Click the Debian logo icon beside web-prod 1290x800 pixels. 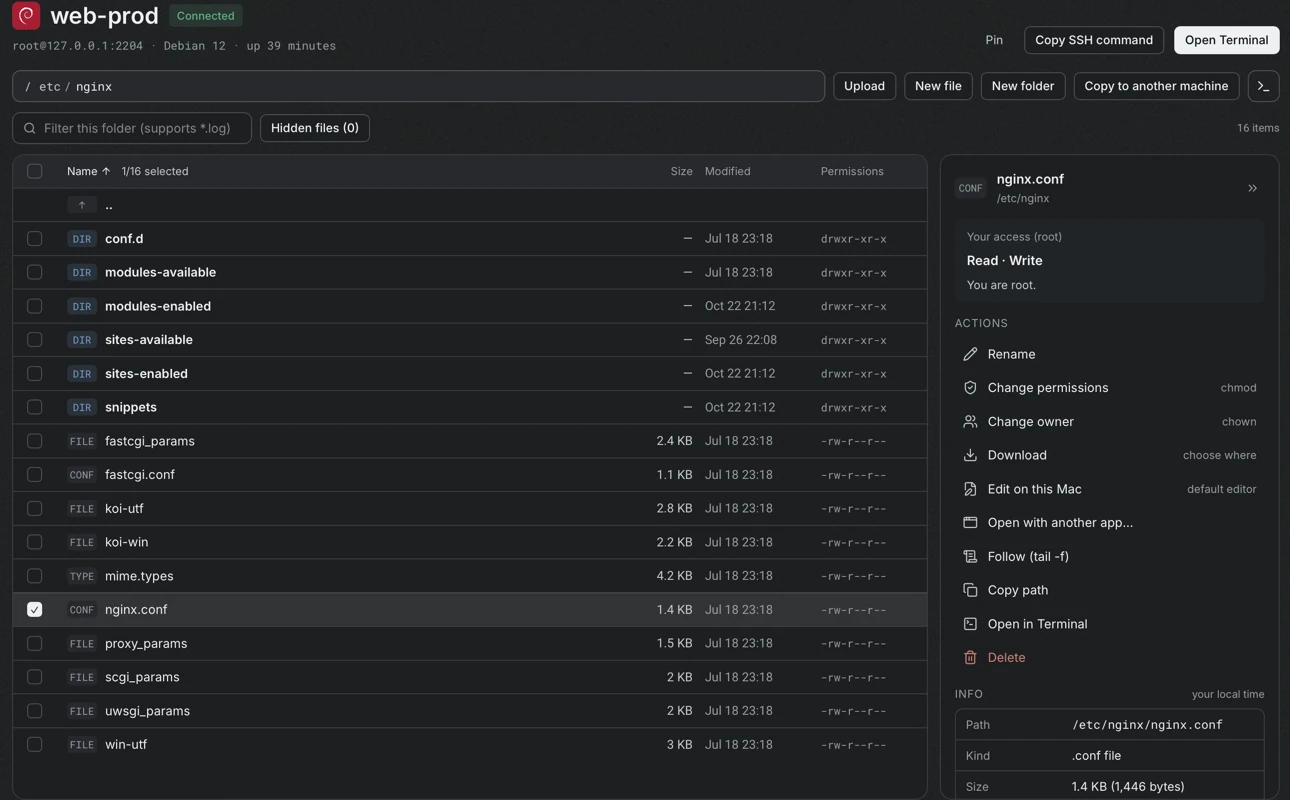(x=26, y=15)
